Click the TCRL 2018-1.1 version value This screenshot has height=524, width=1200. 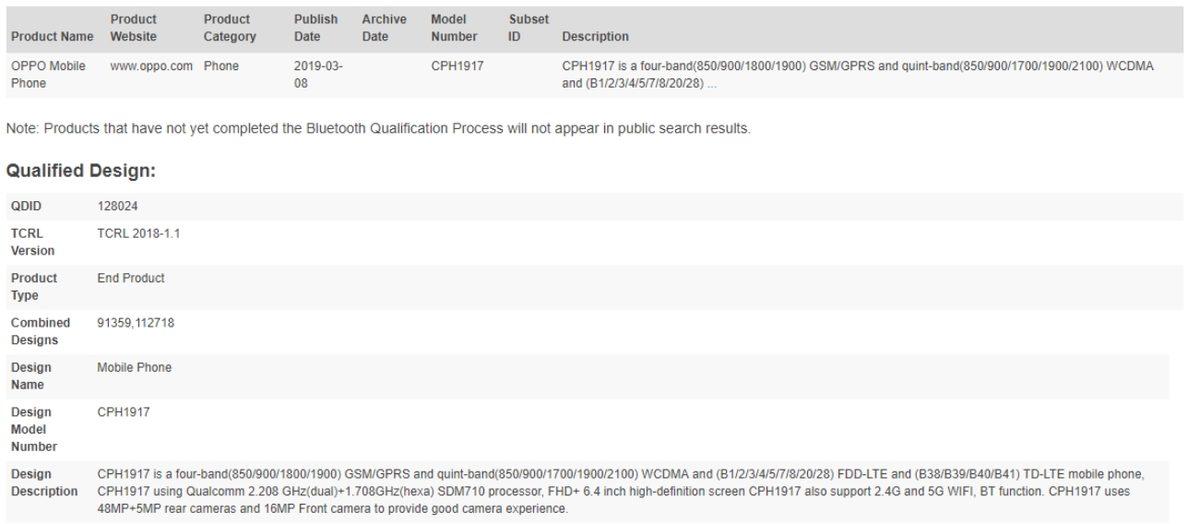(x=138, y=233)
